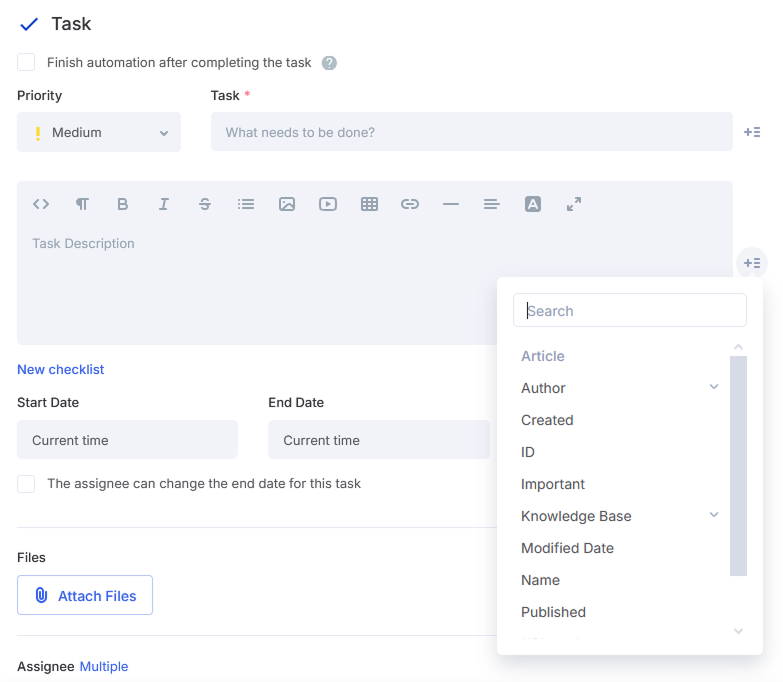Click the New checklist link
The height and width of the screenshot is (682, 783).
(x=61, y=369)
